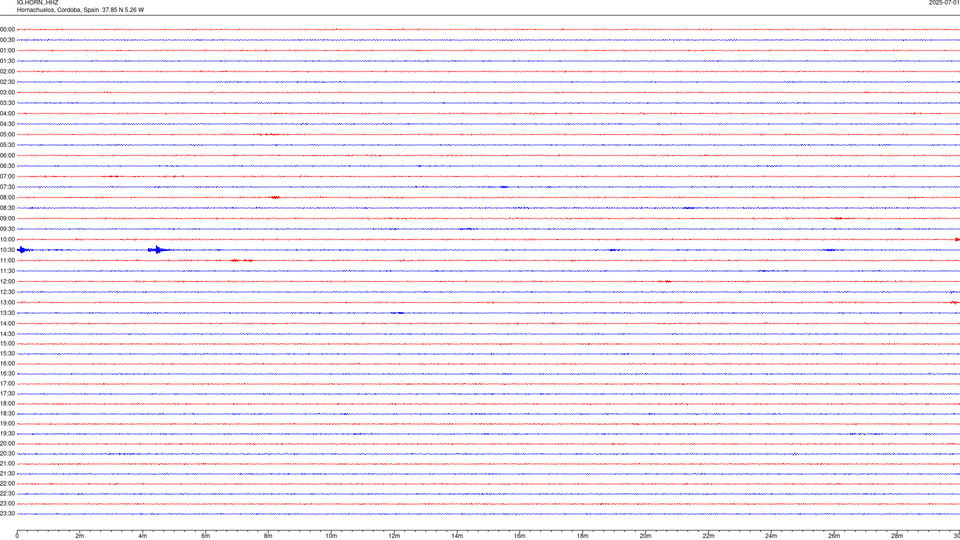Select the 4m axis tick label
Image resolution: width=960 pixels, height=540 pixels.
pos(143,536)
